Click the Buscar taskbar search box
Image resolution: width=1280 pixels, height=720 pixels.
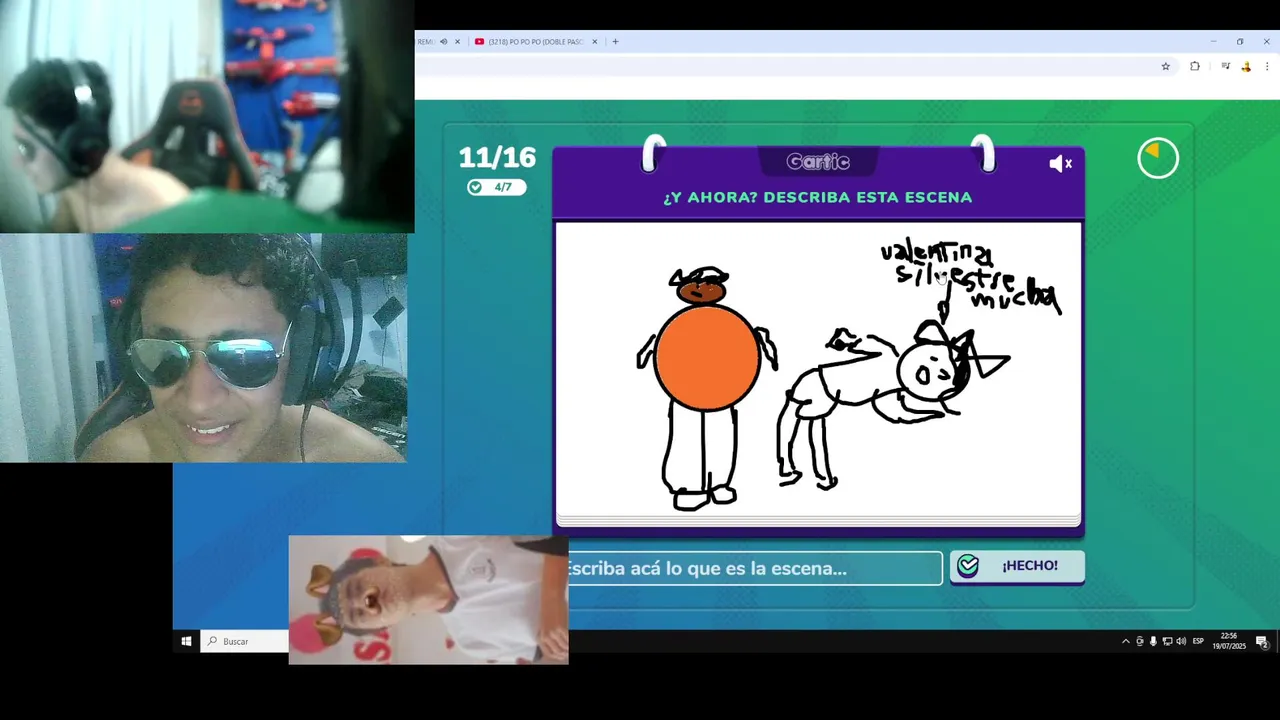[x=245, y=641]
